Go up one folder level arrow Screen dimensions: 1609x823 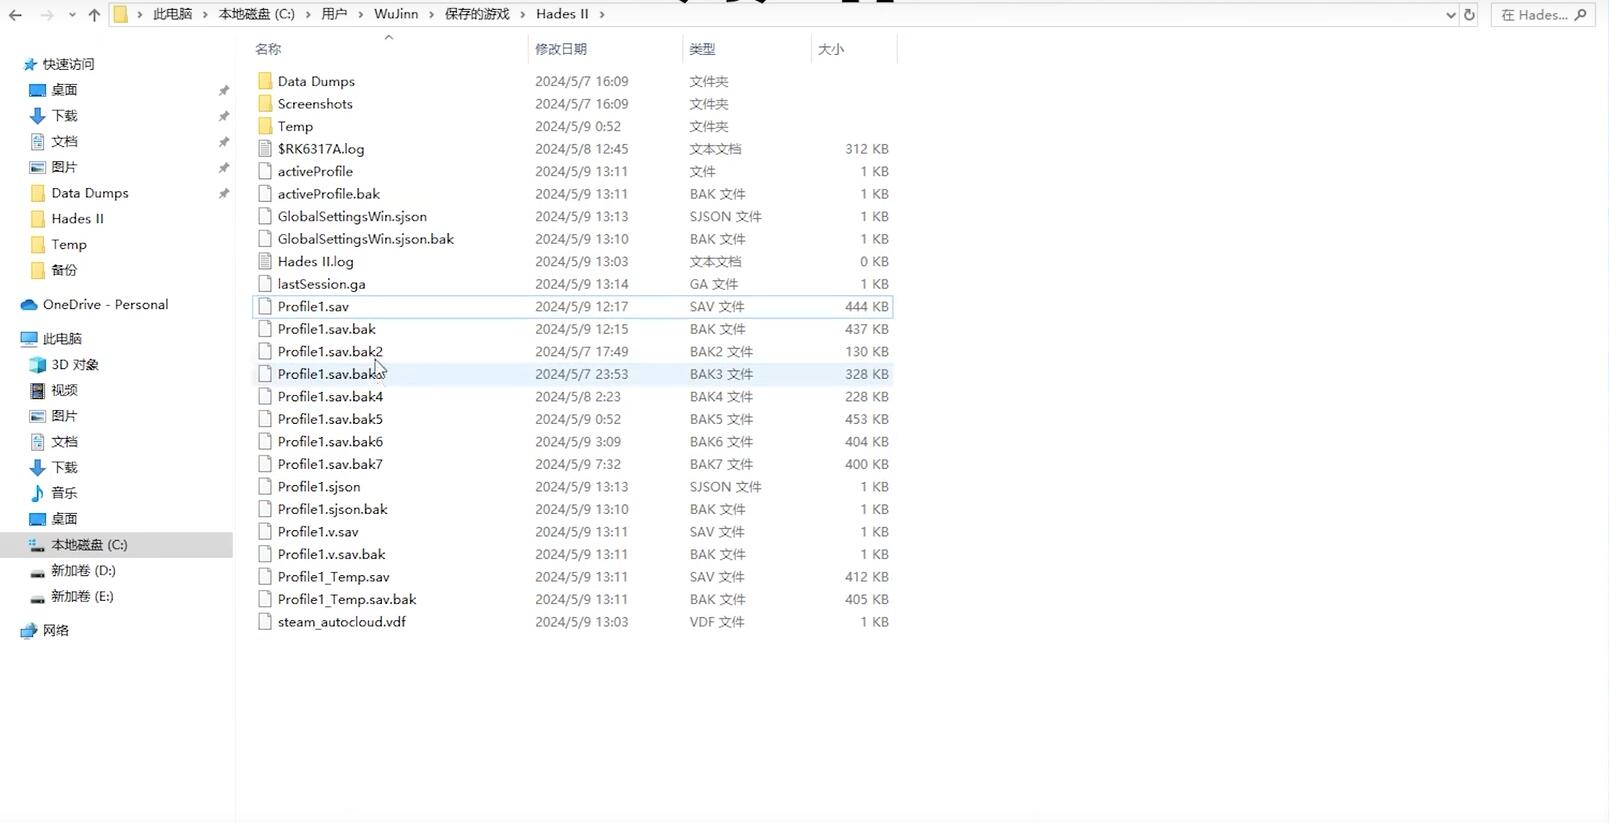pyautogui.click(x=94, y=15)
